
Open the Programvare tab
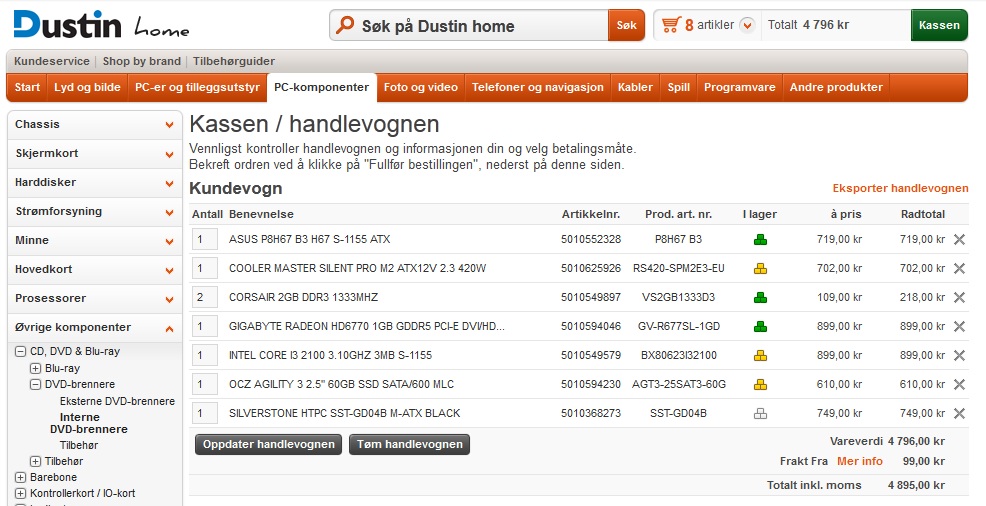coord(740,87)
